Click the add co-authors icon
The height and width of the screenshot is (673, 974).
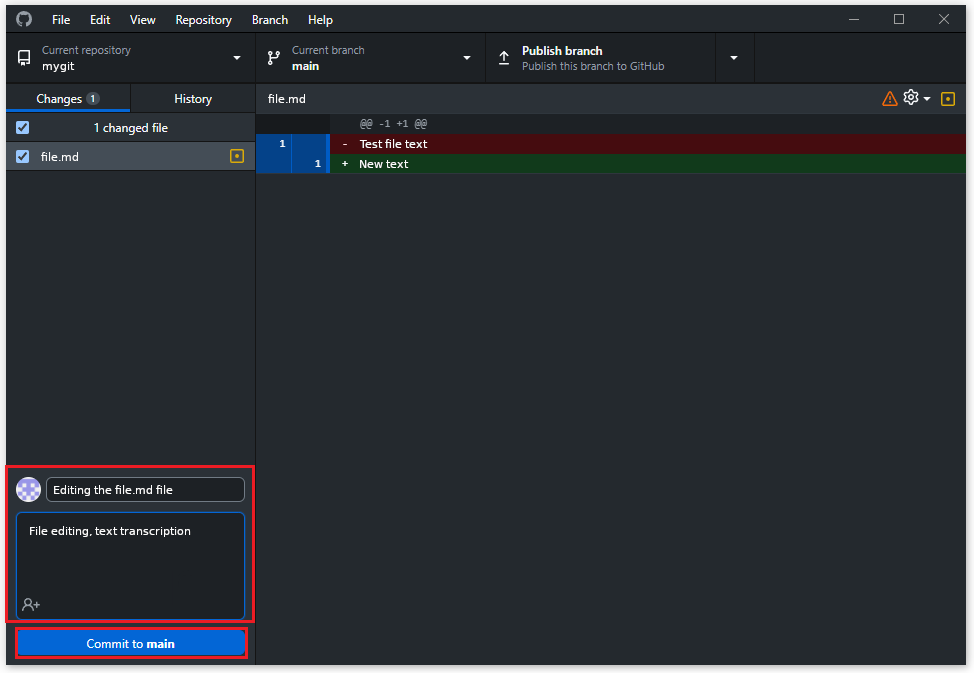pyautogui.click(x=31, y=604)
